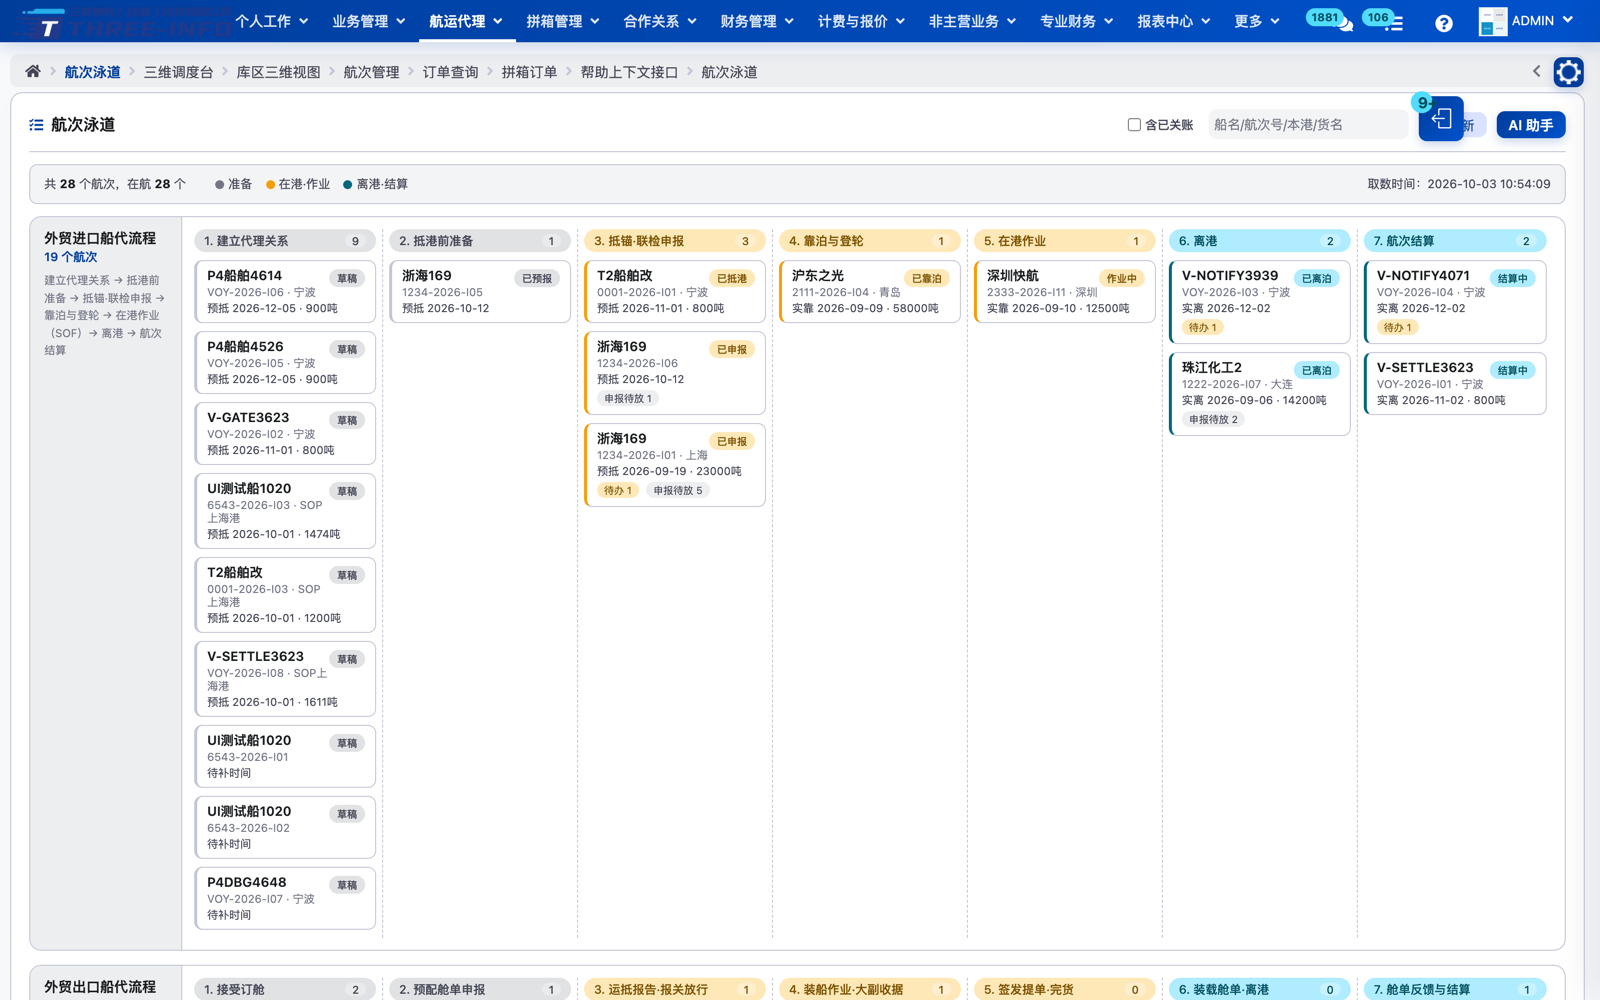
Task: Open the 1. 建立代理关系 column header
Action: pyautogui.click(x=285, y=241)
